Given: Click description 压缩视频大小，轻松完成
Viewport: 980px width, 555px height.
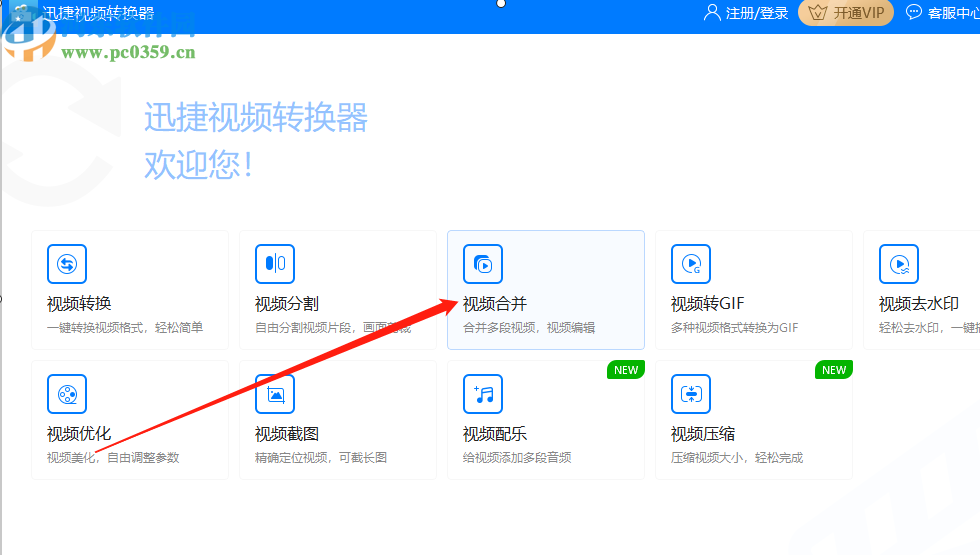Looking at the screenshot, I should (x=737, y=458).
